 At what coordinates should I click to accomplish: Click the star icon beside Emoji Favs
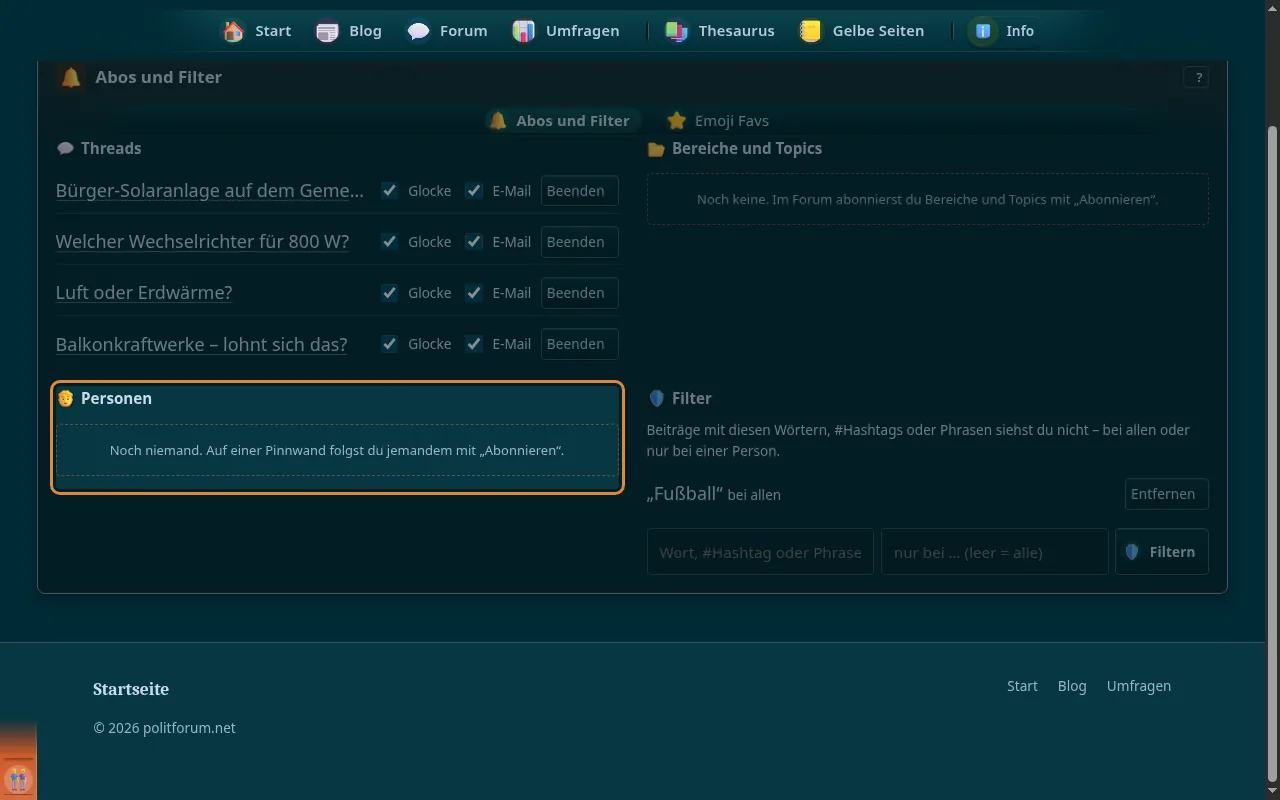pos(677,120)
